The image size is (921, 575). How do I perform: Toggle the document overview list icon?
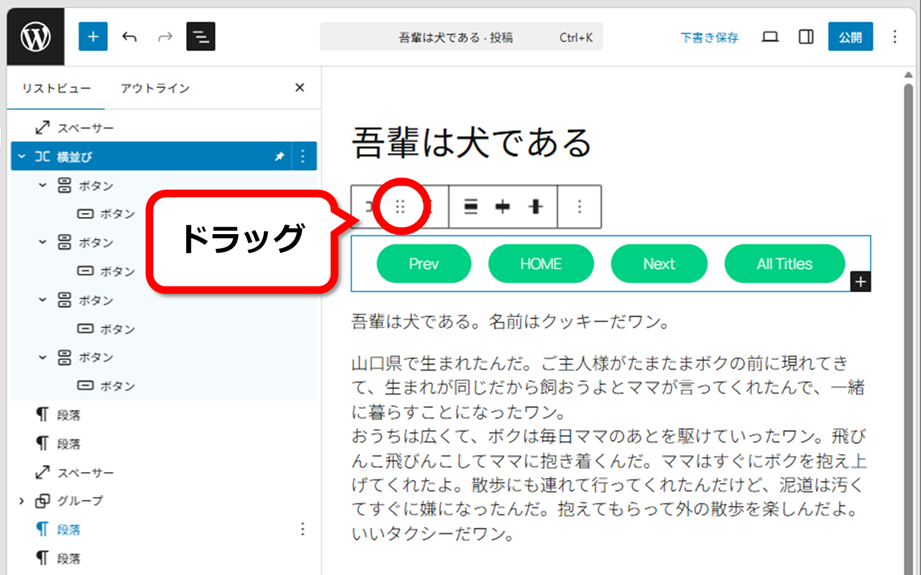point(201,37)
